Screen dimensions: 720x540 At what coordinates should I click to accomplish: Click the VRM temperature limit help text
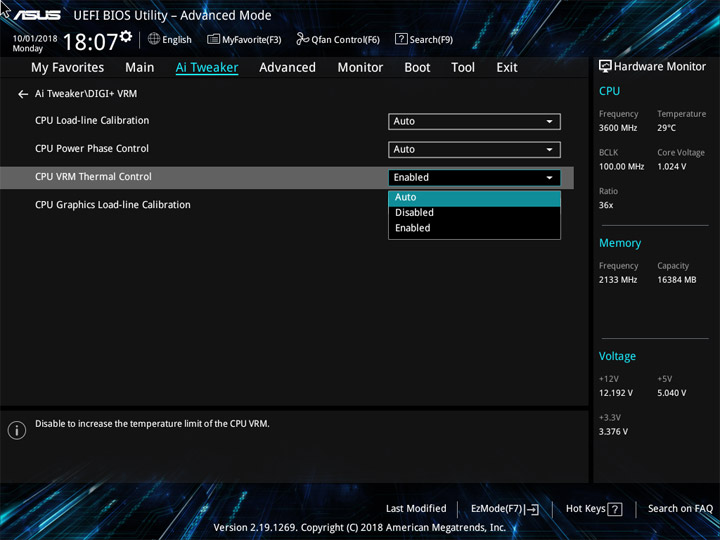(x=152, y=424)
